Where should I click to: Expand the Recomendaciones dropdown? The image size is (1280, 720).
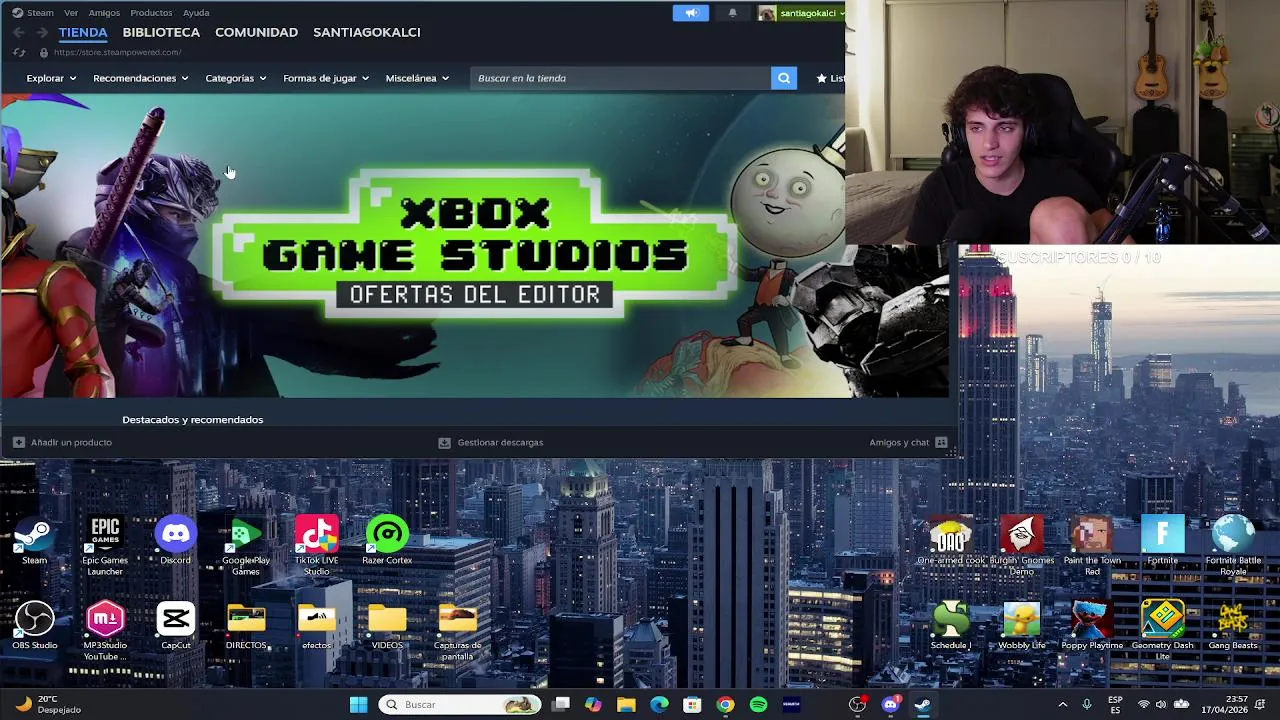141,78
